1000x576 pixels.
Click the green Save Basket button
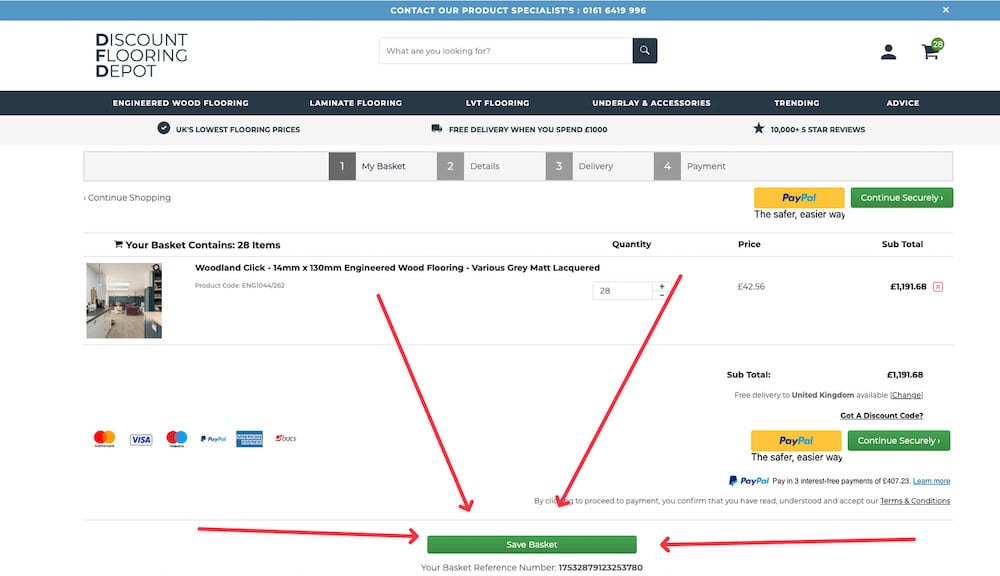532,544
